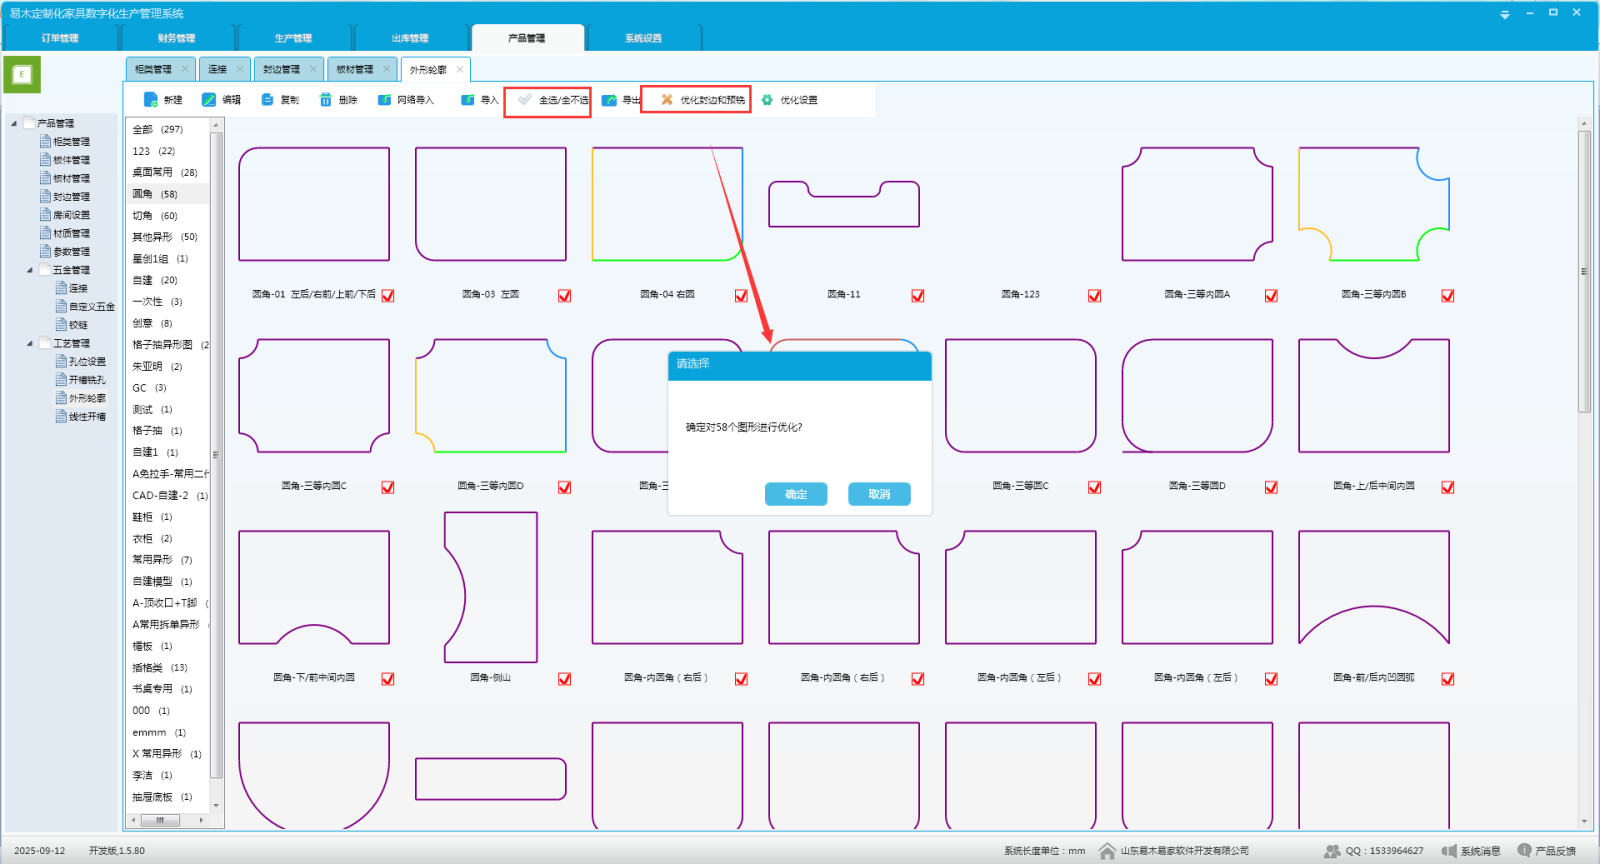This screenshot has width=1600, height=864.
Task: Switch to the 系统设置 main tab
Action: click(x=643, y=38)
